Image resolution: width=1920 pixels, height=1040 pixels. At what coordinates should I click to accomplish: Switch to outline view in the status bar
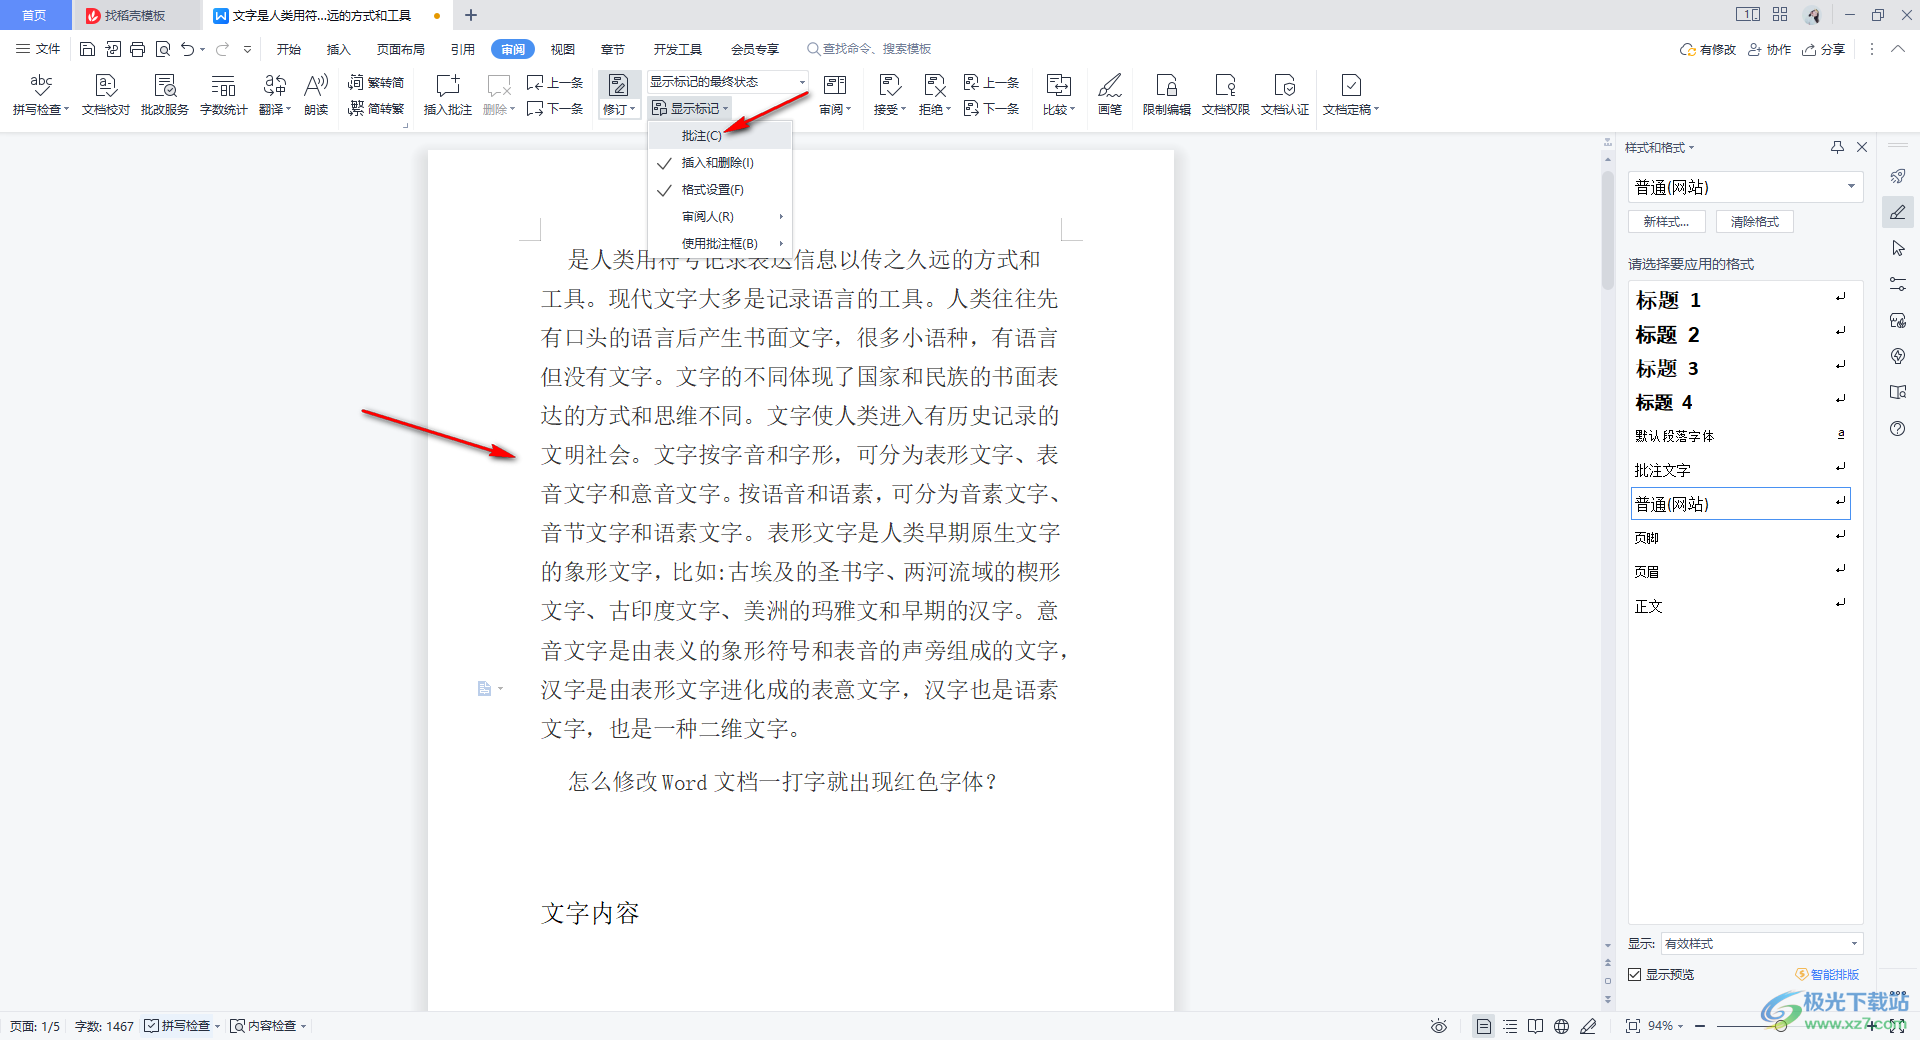point(1510,1026)
